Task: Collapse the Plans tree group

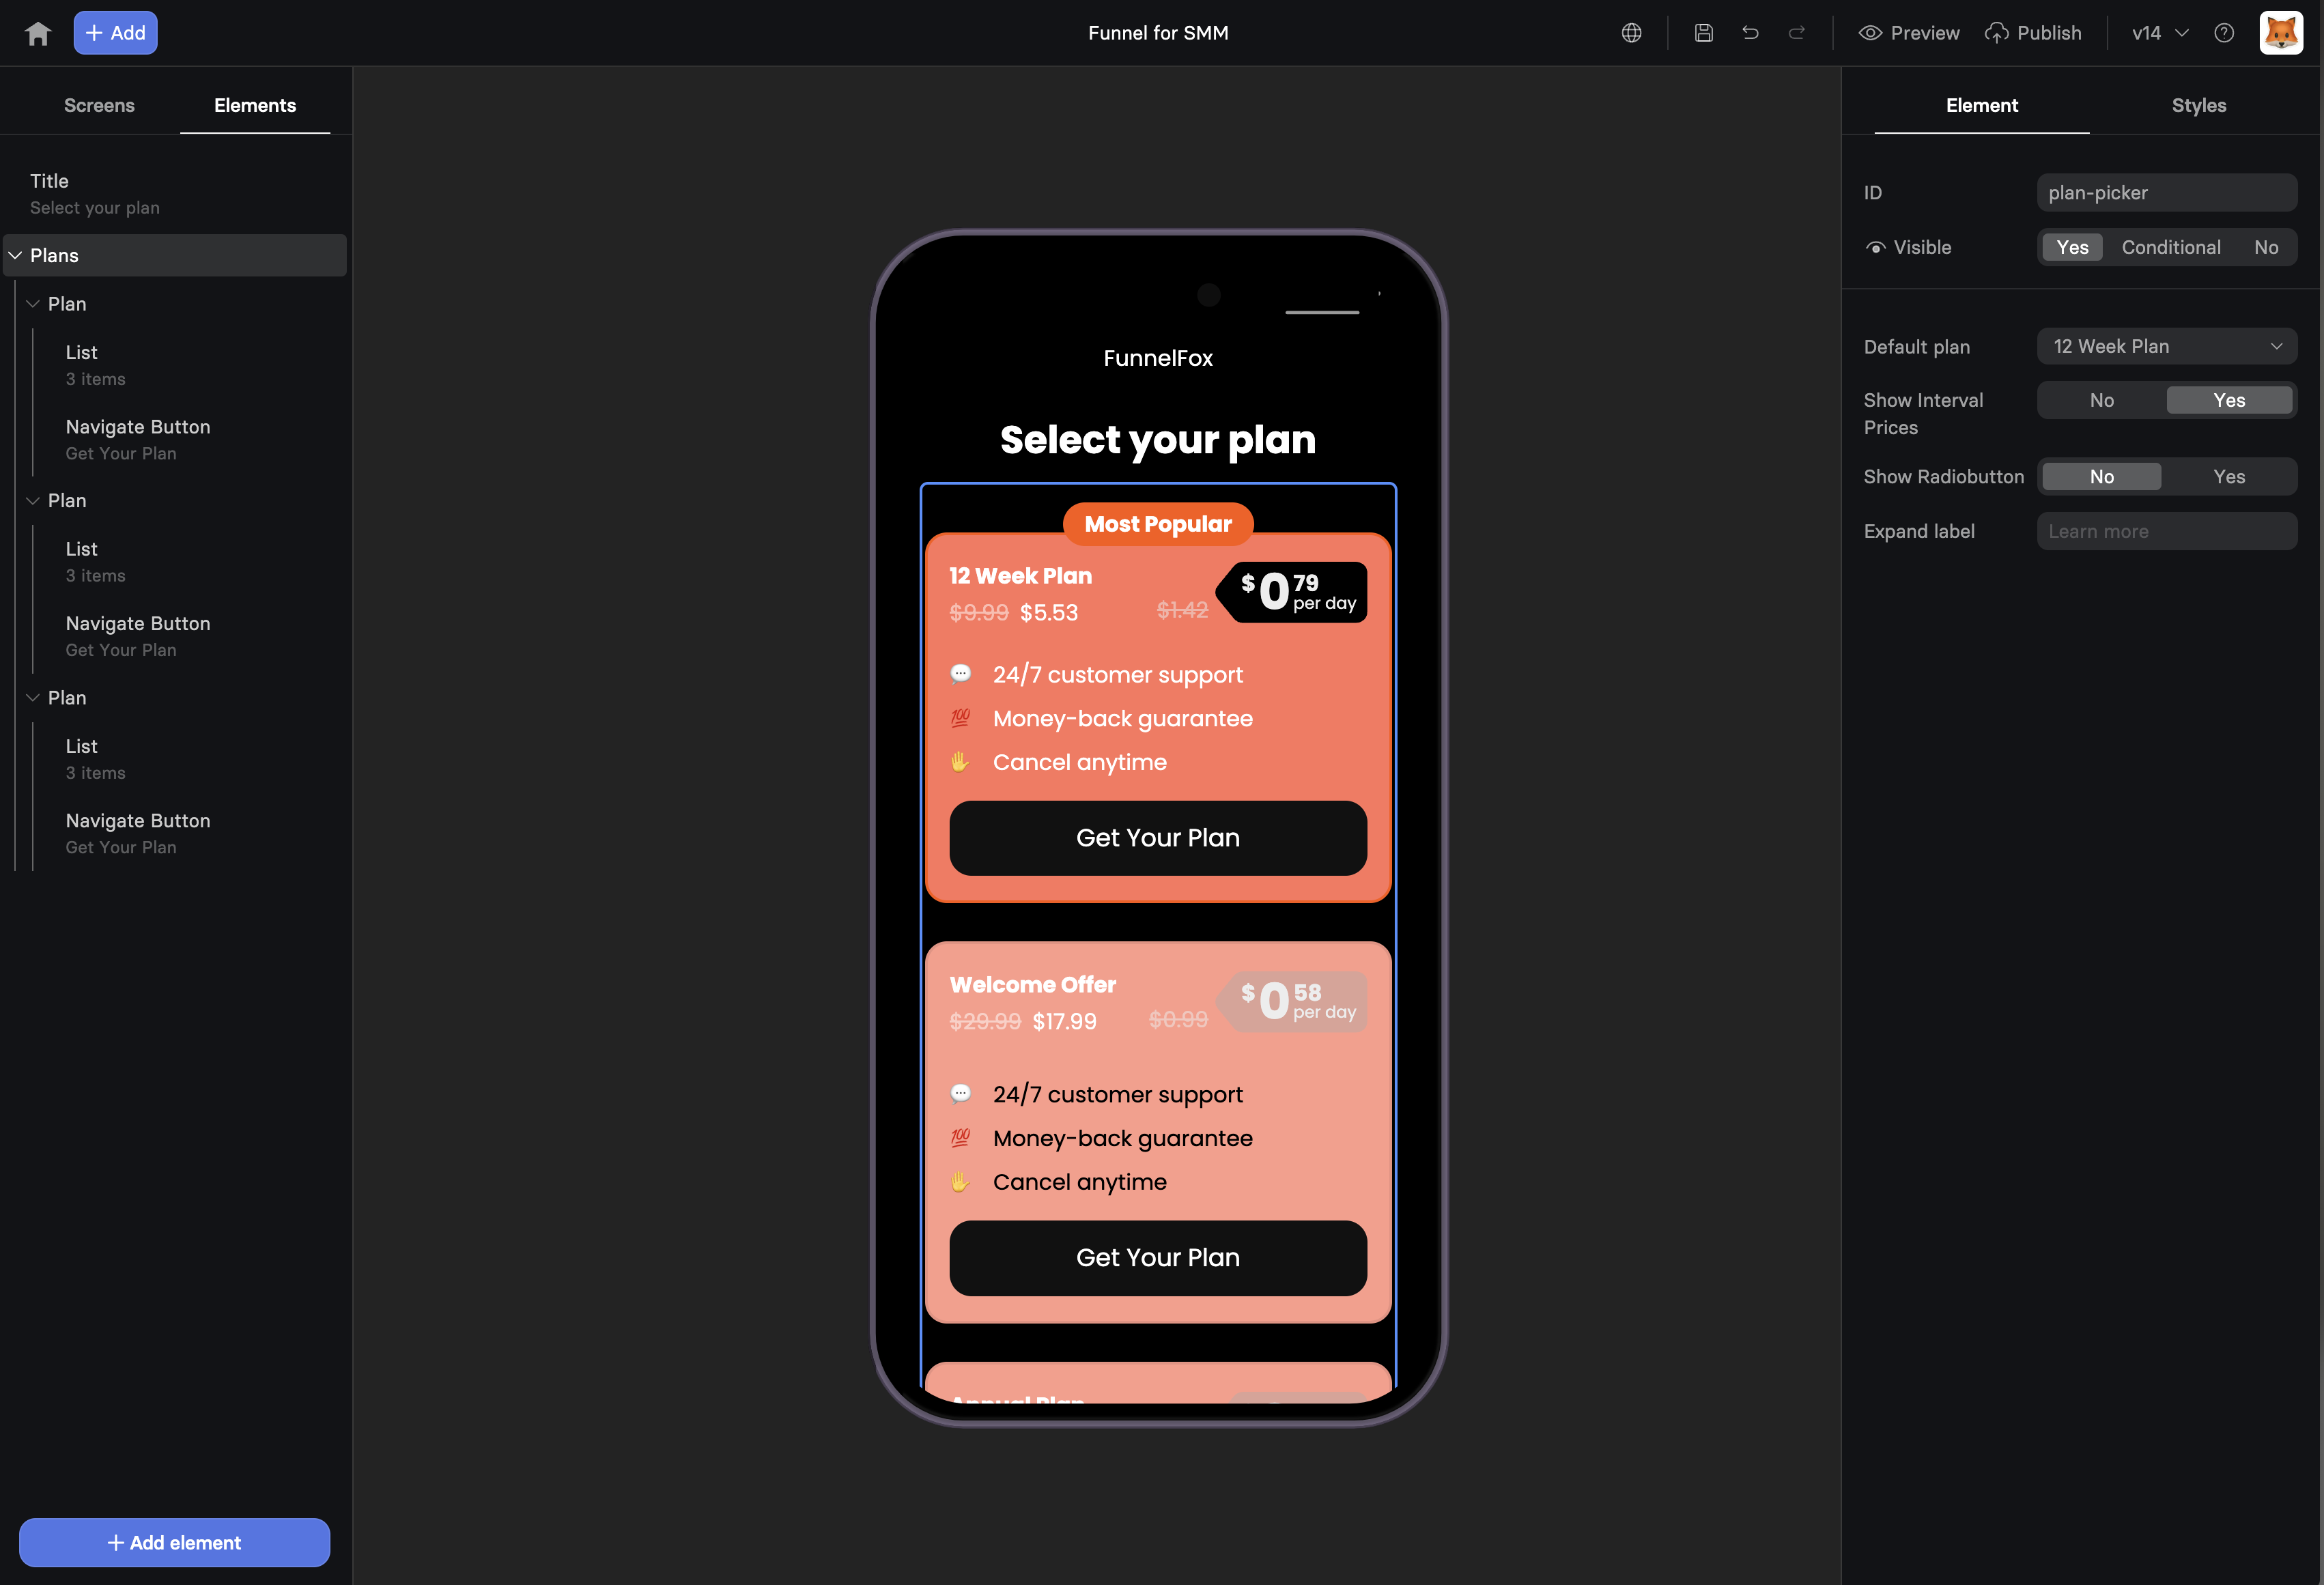Action: pyautogui.click(x=15, y=256)
